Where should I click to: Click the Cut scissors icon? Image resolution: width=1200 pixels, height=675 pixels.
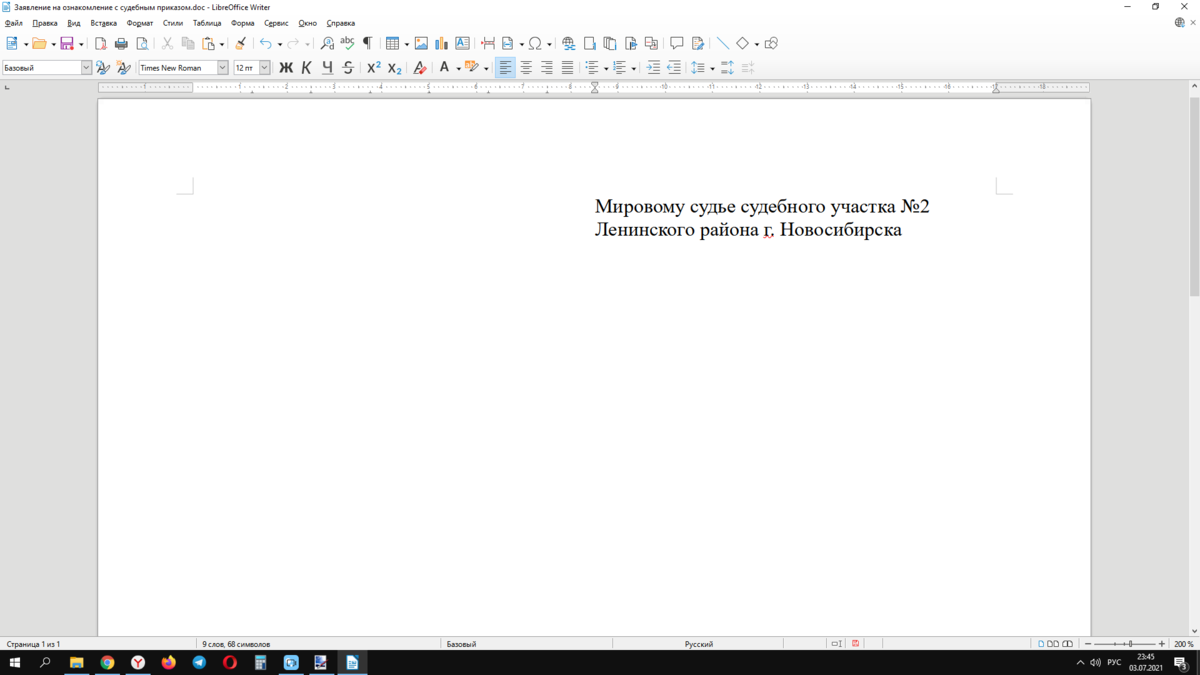(x=167, y=43)
